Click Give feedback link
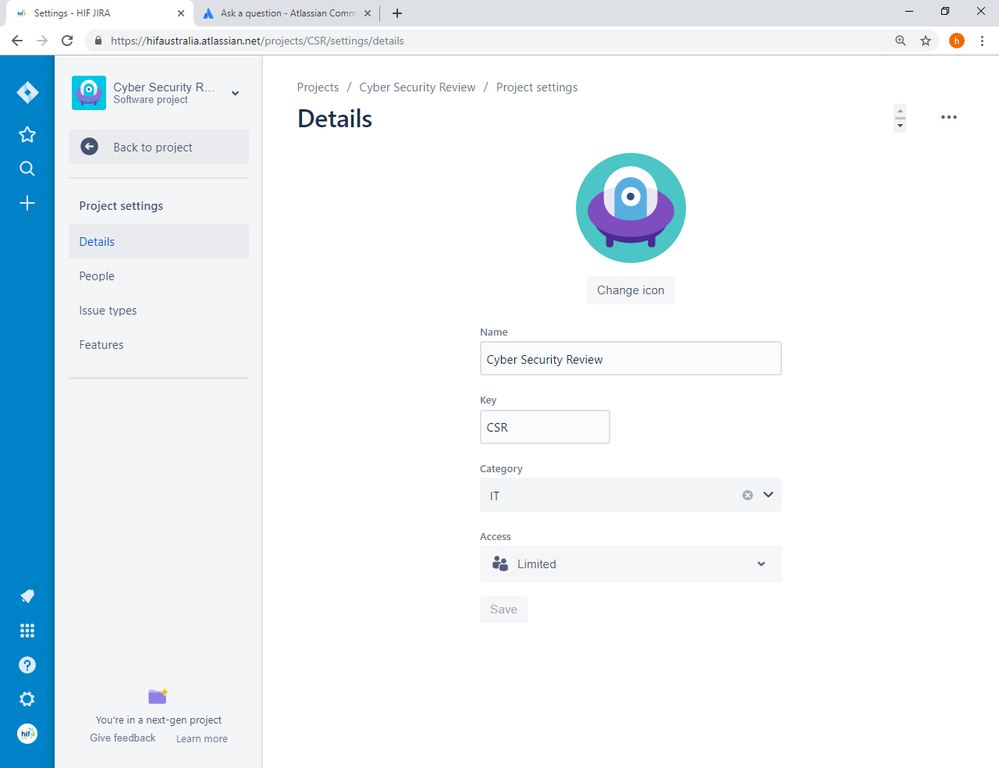 tap(122, 737)
